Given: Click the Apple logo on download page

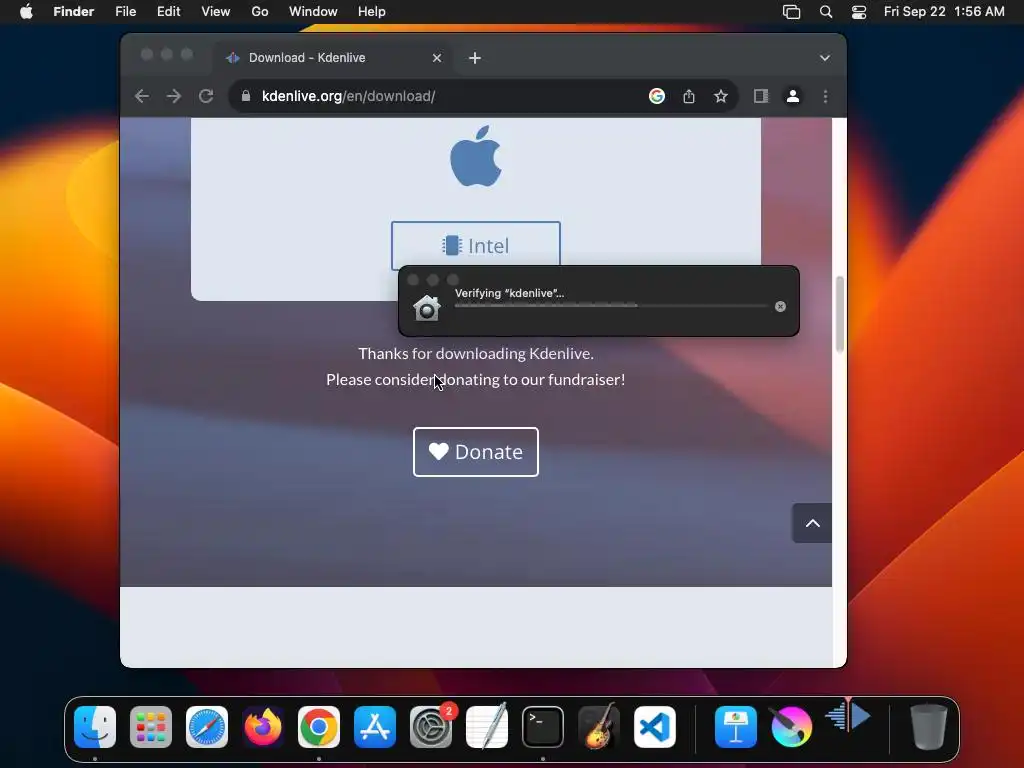Looking at the screenshot, I should 476,156.
